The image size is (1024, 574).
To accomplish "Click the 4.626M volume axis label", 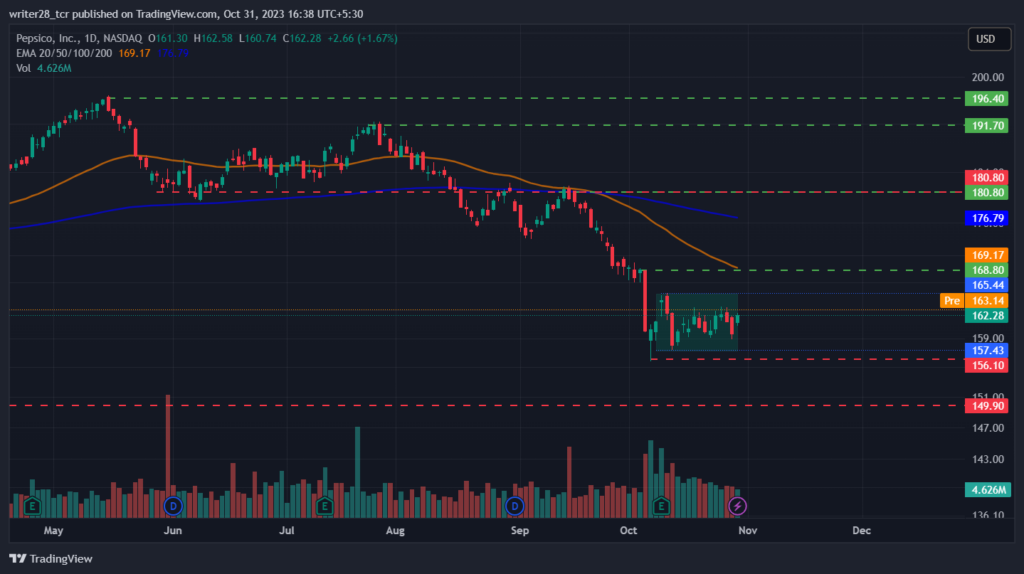I will (x=987, y=490).
